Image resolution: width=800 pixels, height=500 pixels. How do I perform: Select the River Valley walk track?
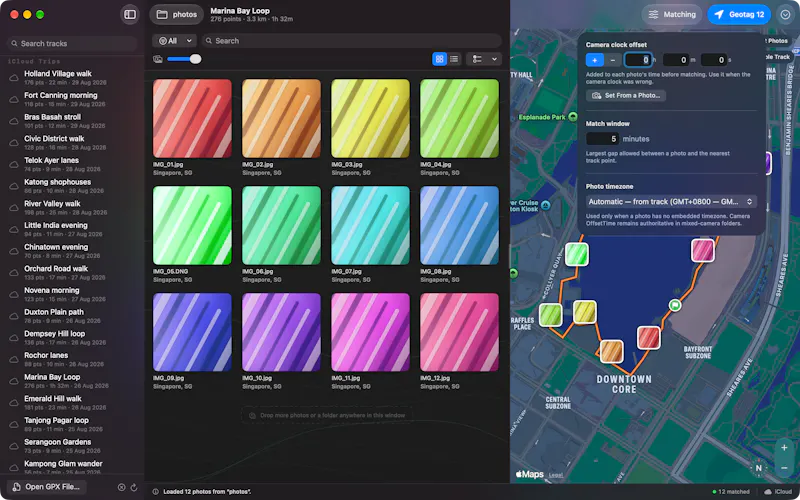72,208
